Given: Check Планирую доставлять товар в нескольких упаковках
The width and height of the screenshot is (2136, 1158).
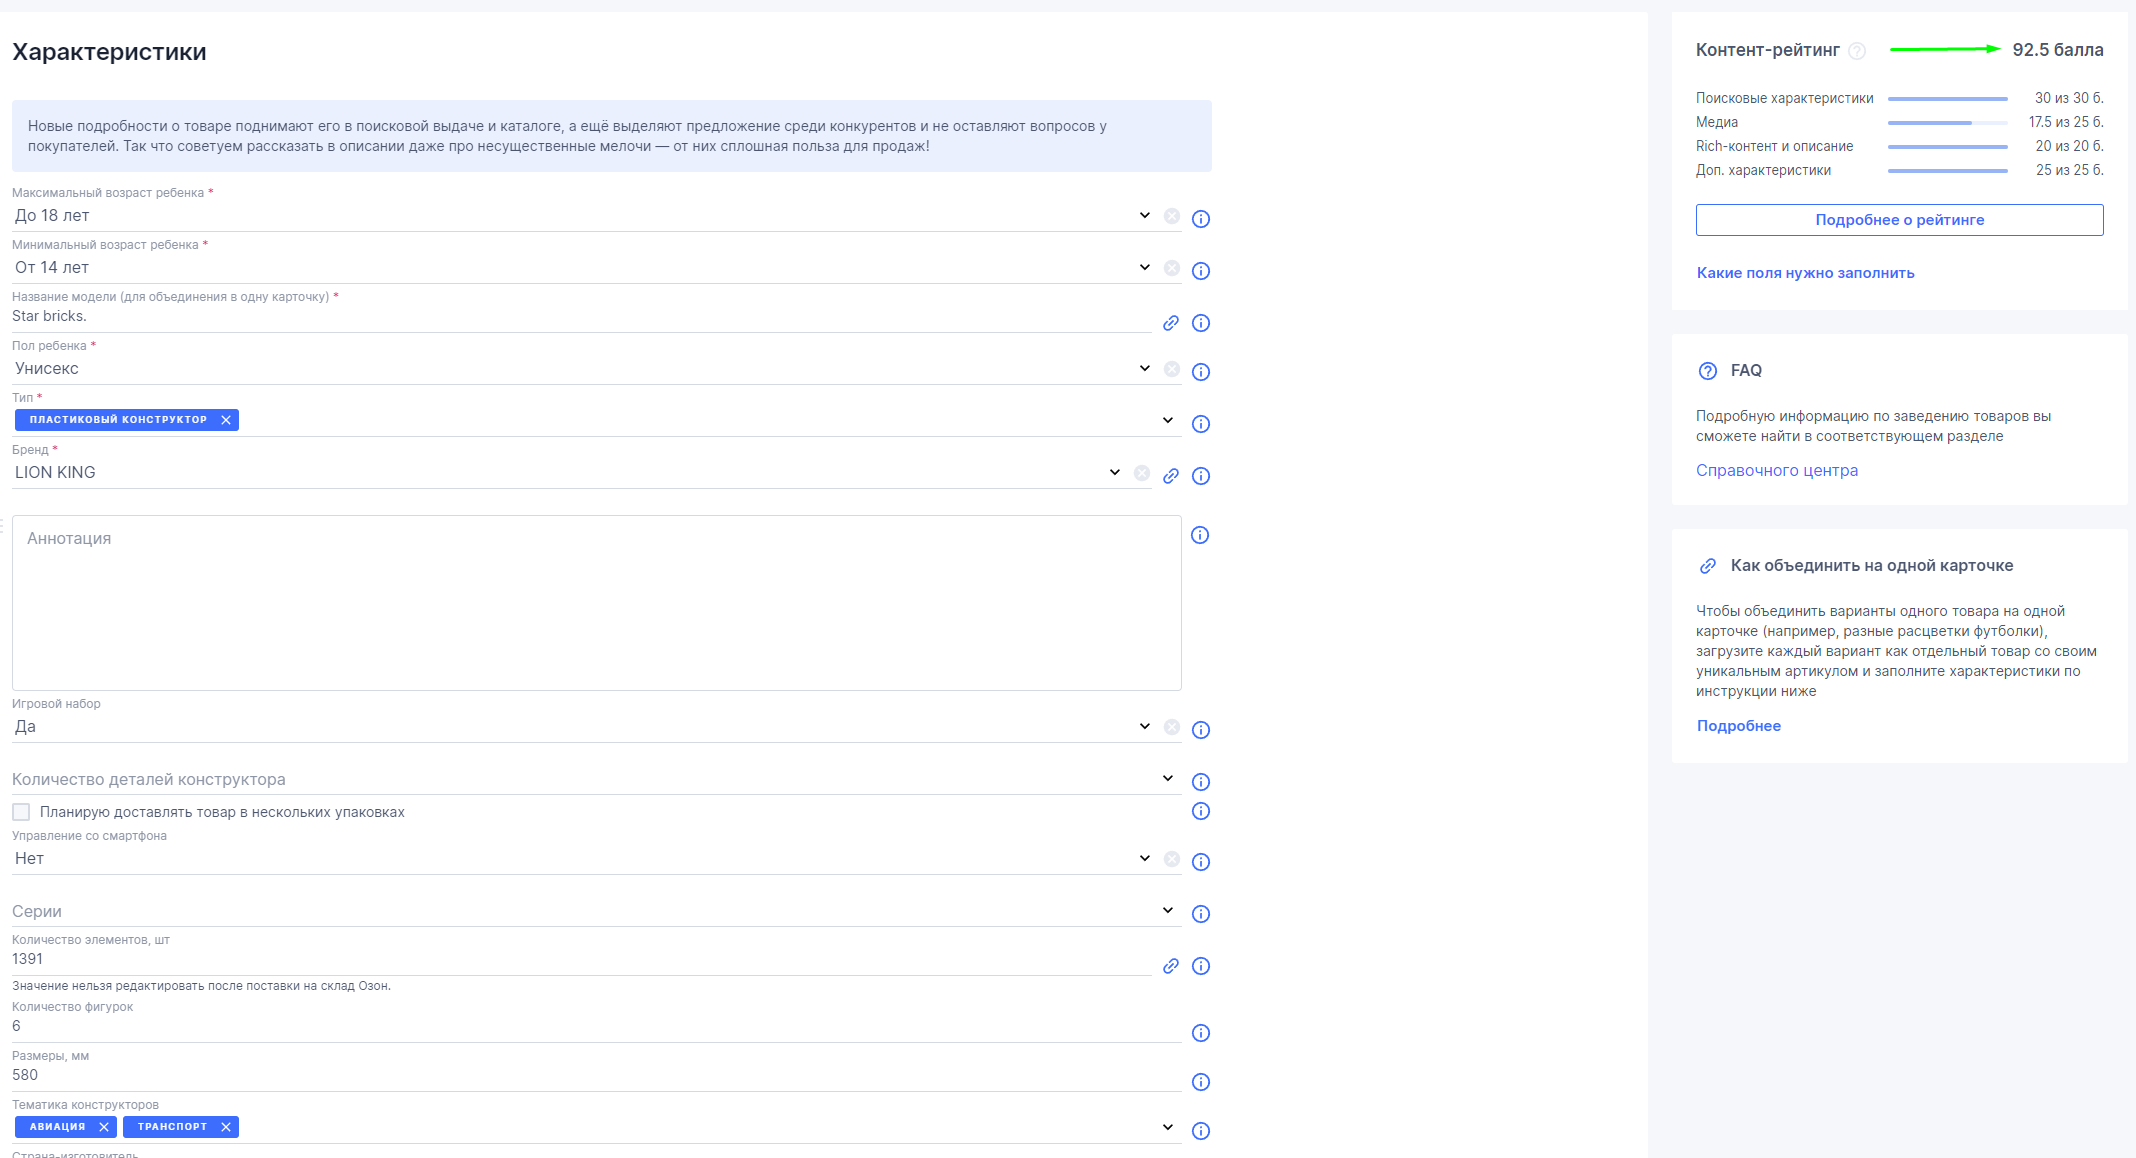Looking at the screenshot, I should pos(21,812).
